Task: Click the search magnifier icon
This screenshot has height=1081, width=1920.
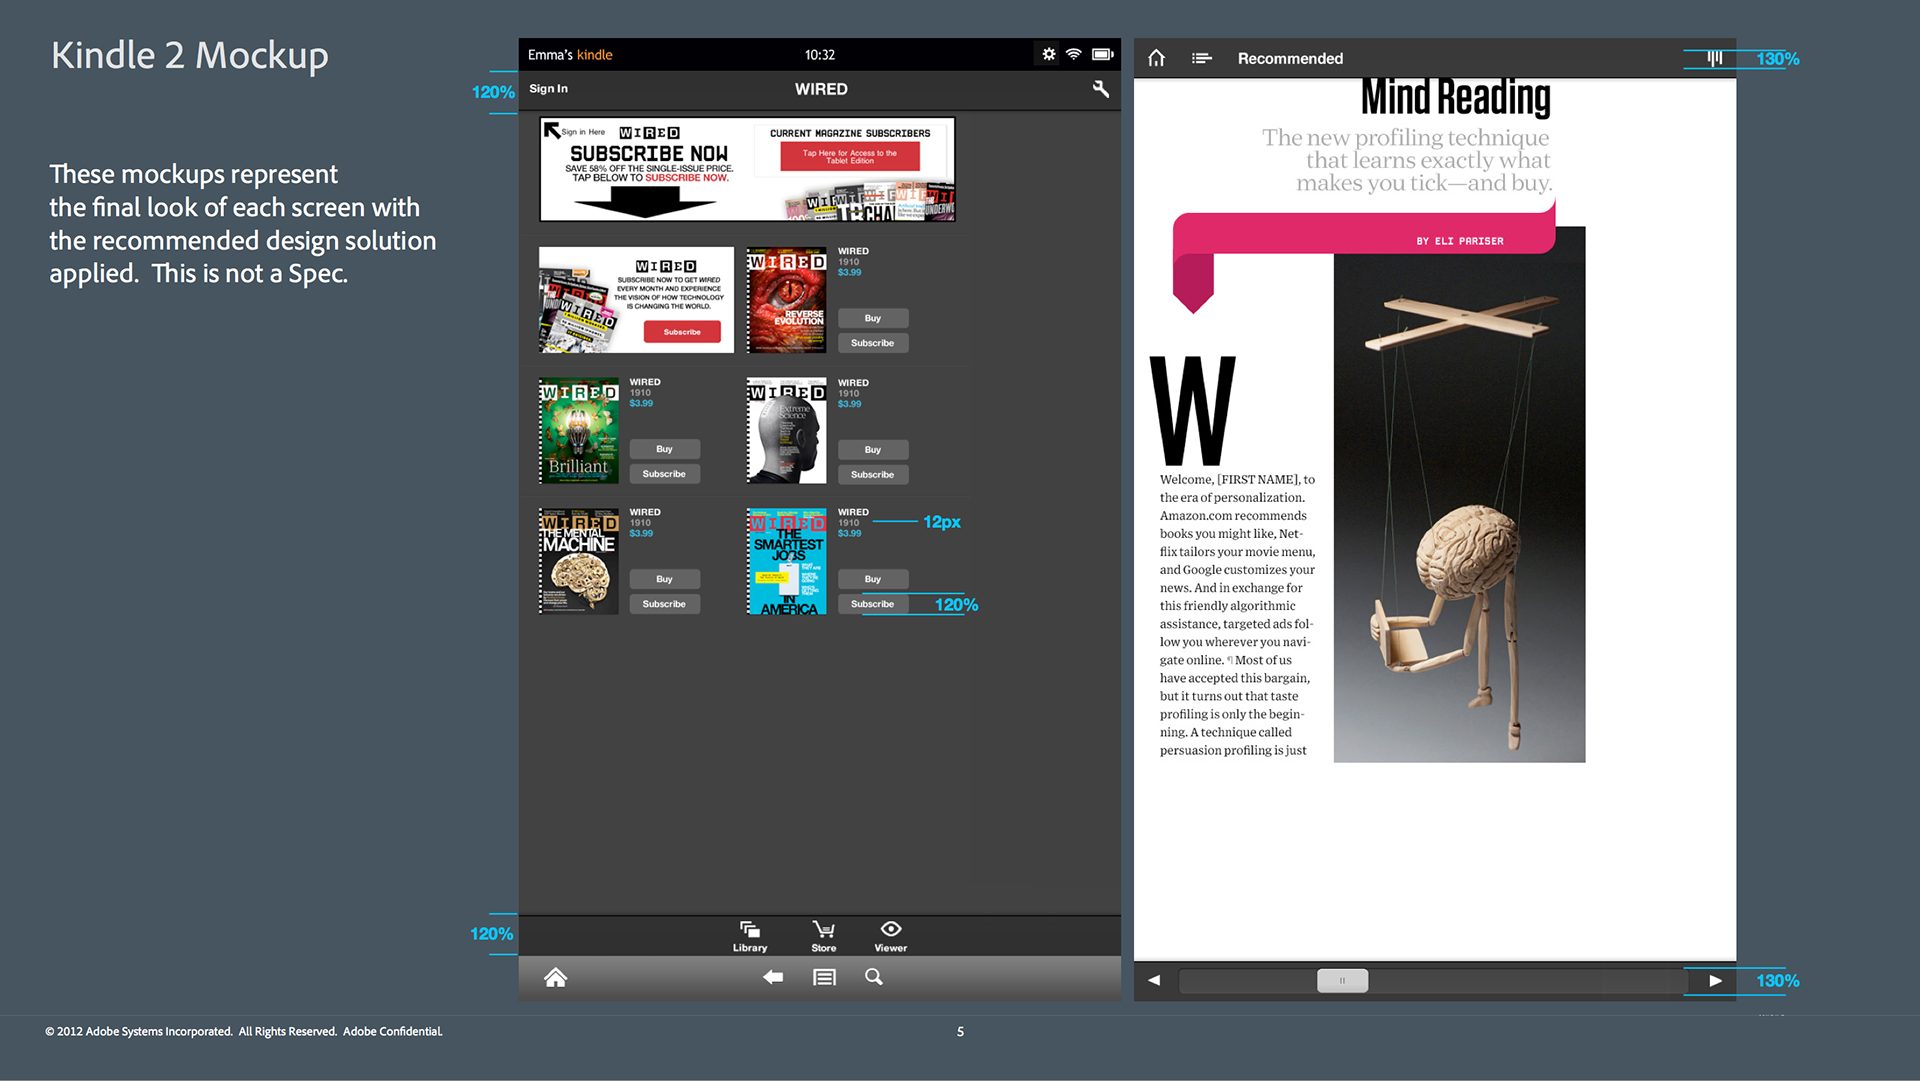Action: (874, 977)
